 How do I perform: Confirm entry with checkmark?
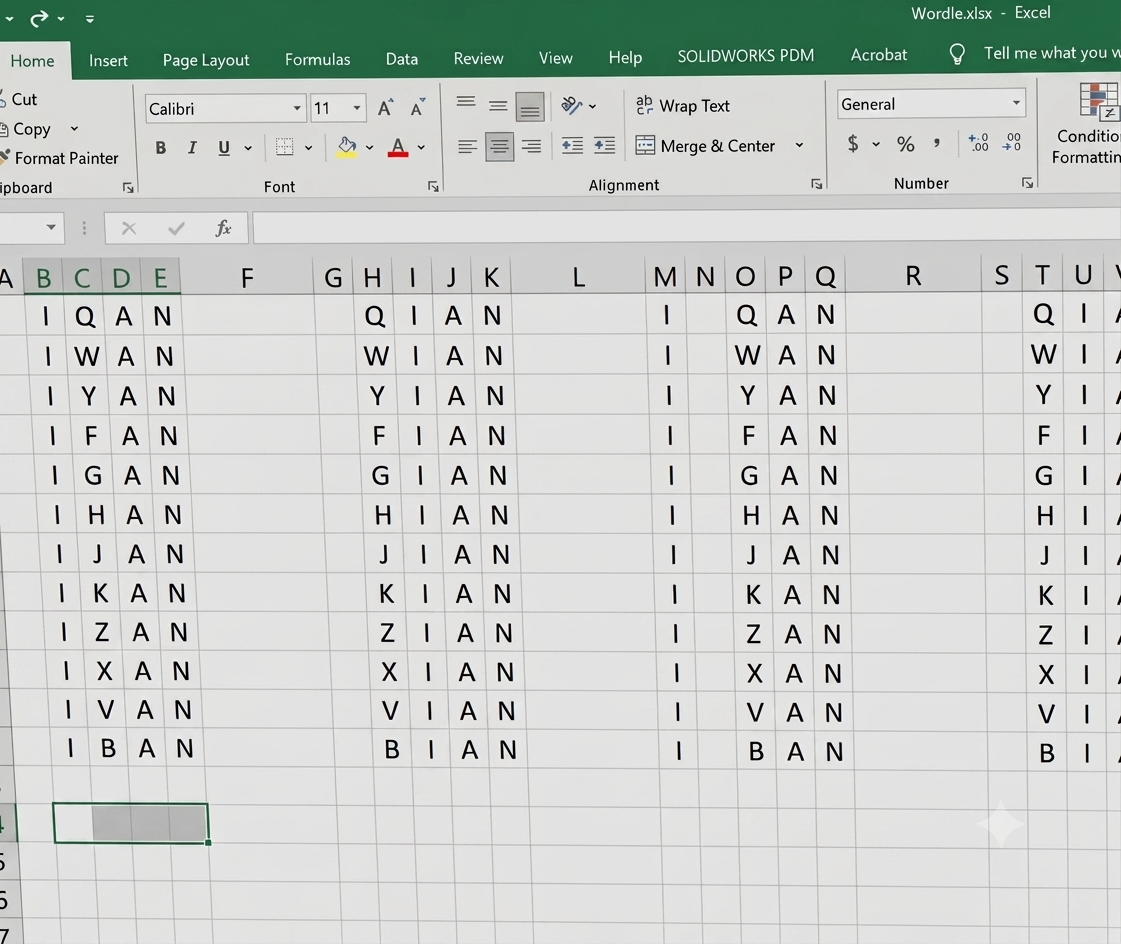point(176,228)
